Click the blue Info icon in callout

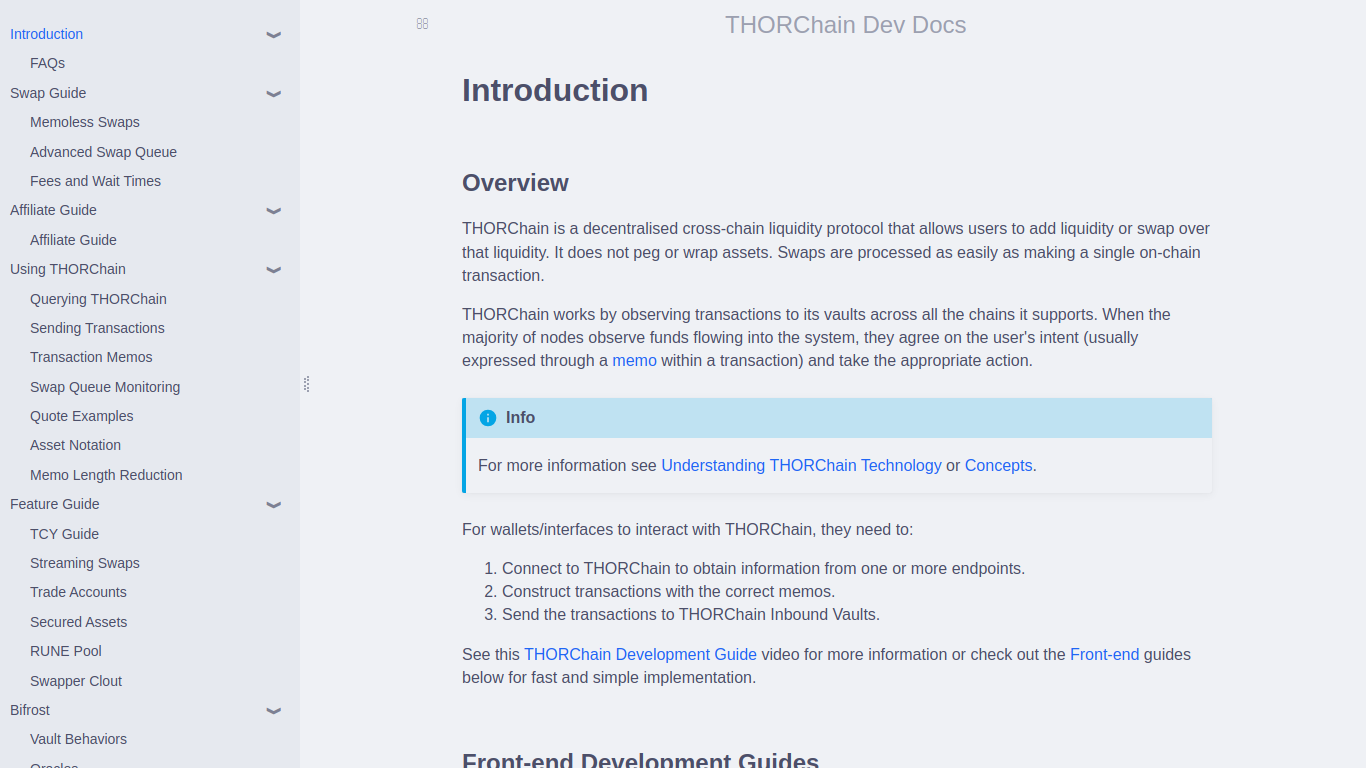coord(488,418)
